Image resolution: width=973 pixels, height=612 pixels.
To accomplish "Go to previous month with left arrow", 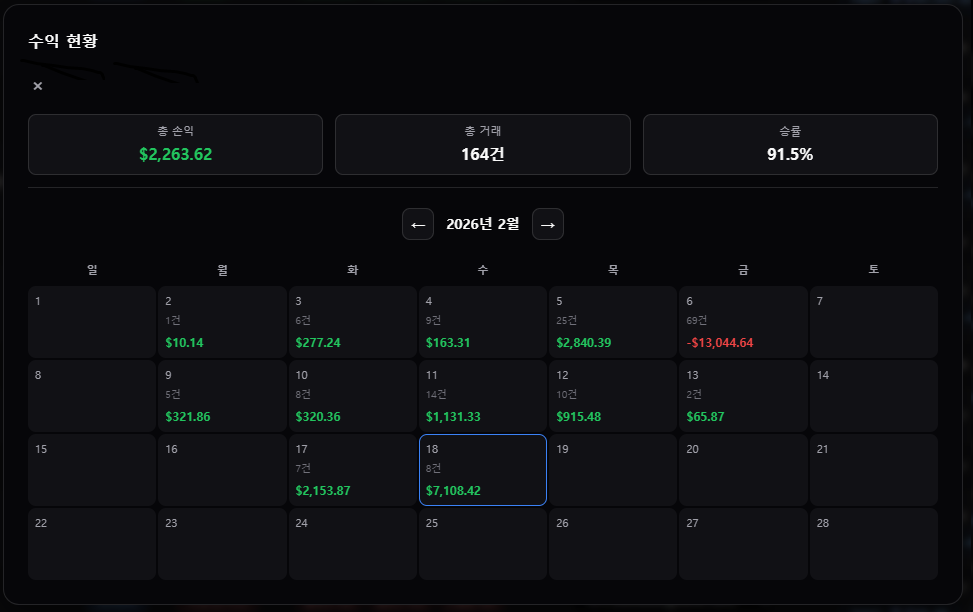I will click(x=418, y=225).
